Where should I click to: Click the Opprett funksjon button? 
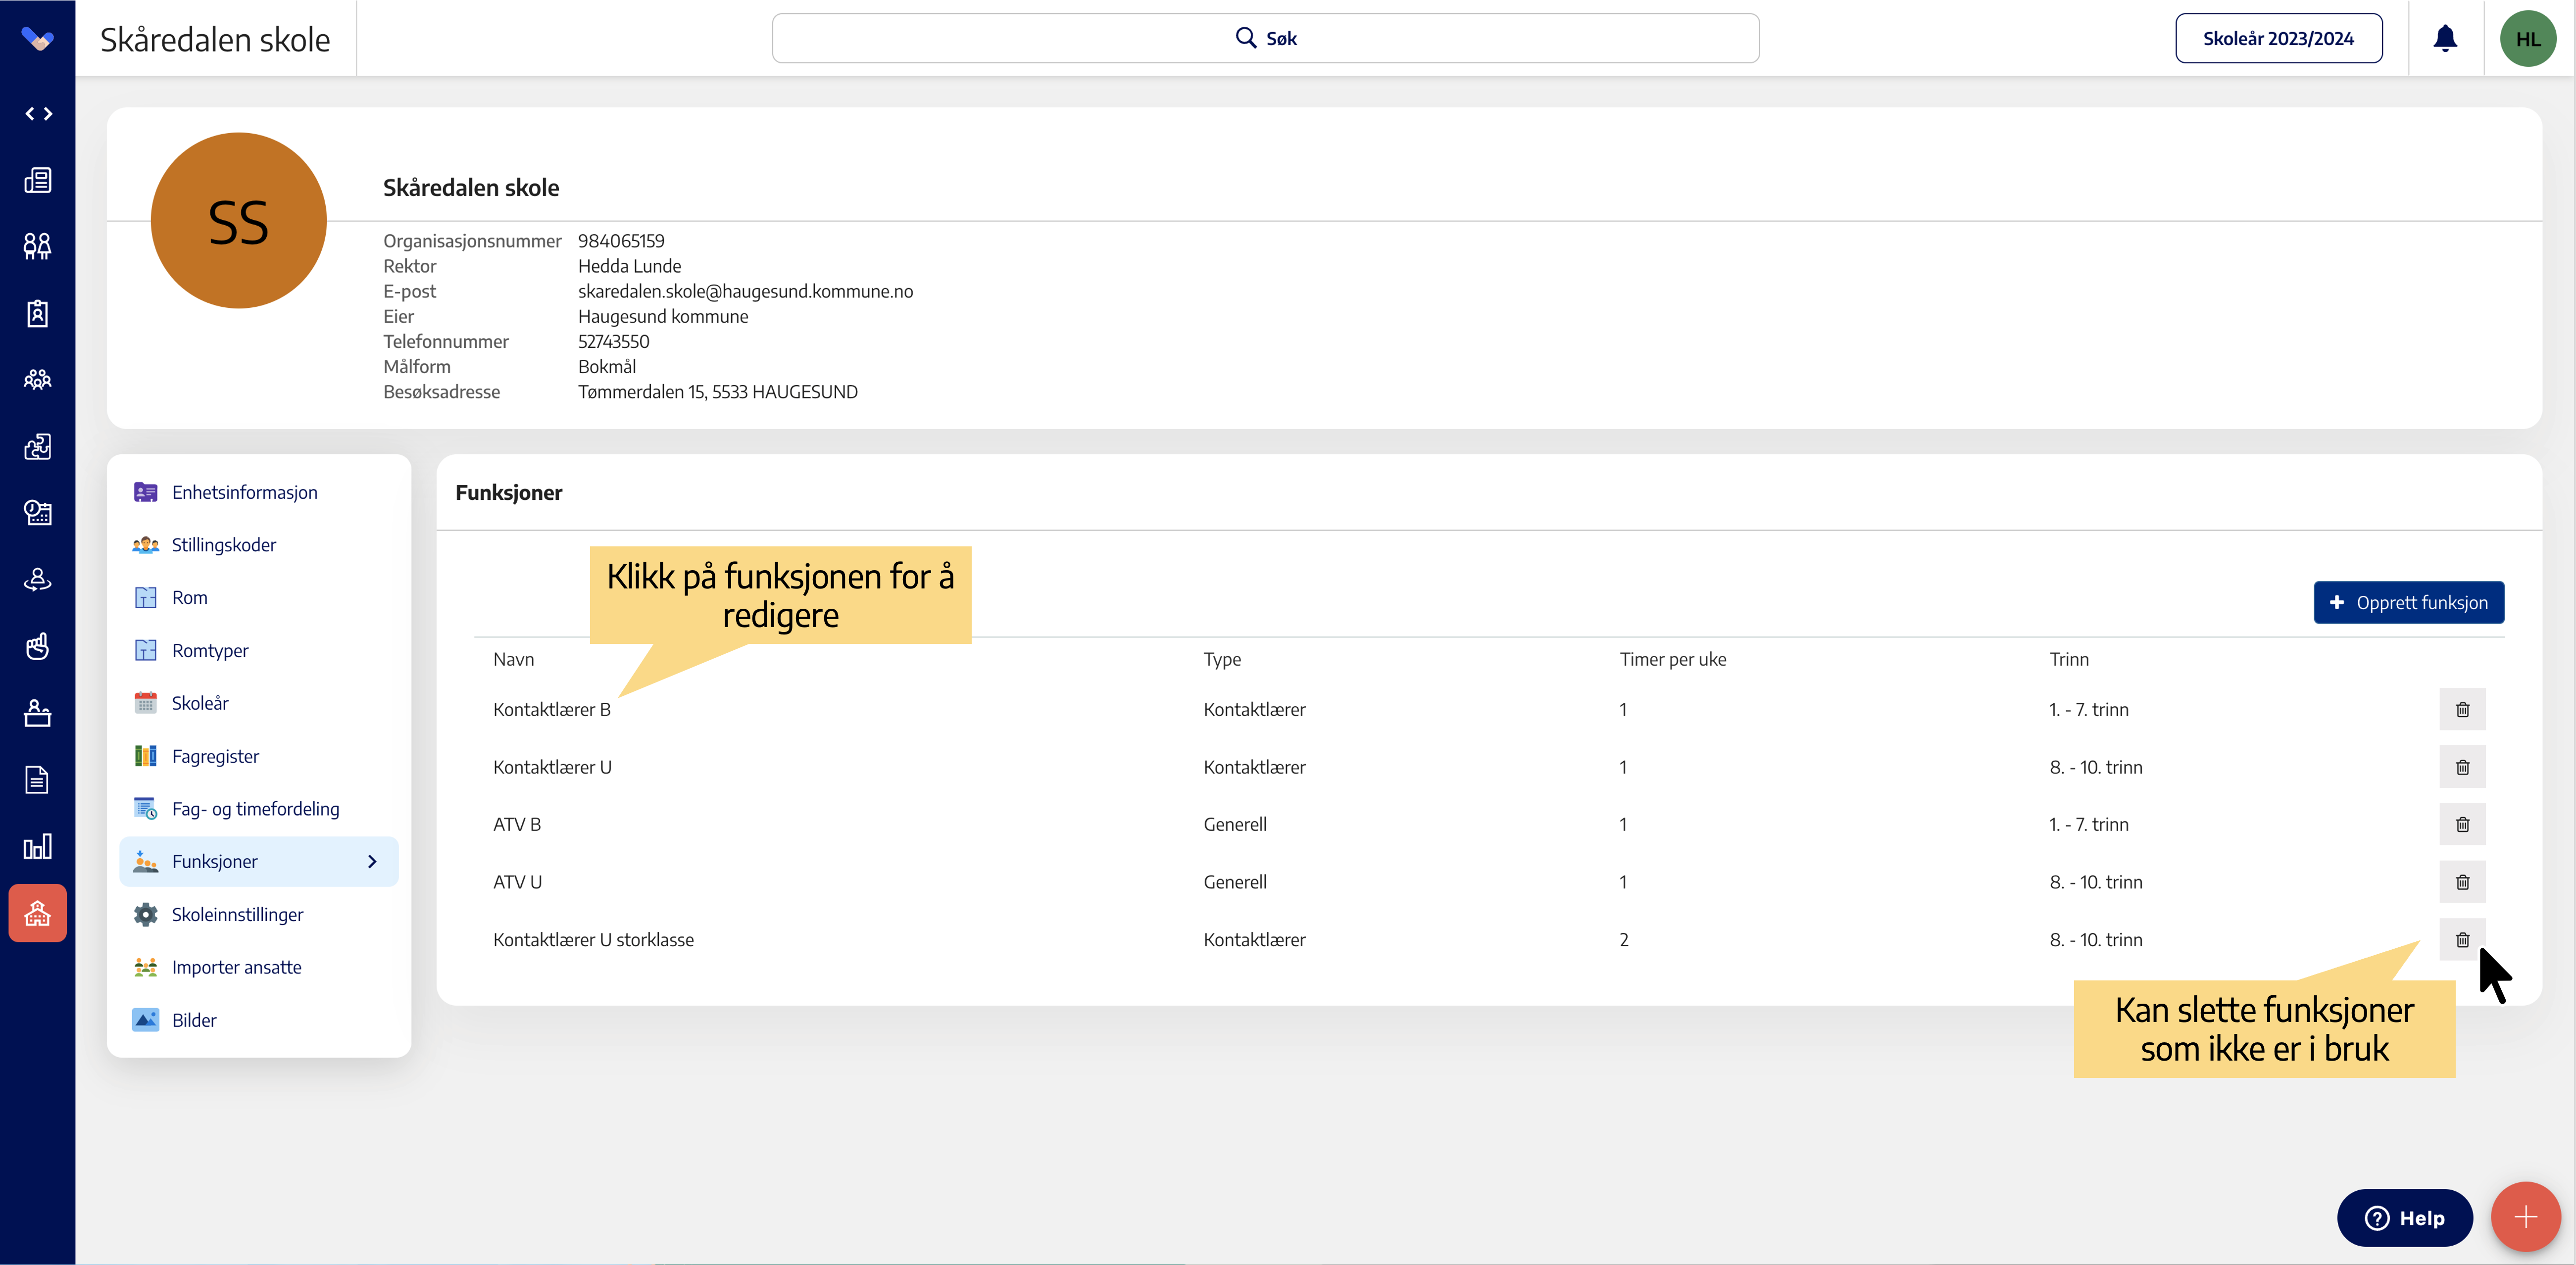2408,602
